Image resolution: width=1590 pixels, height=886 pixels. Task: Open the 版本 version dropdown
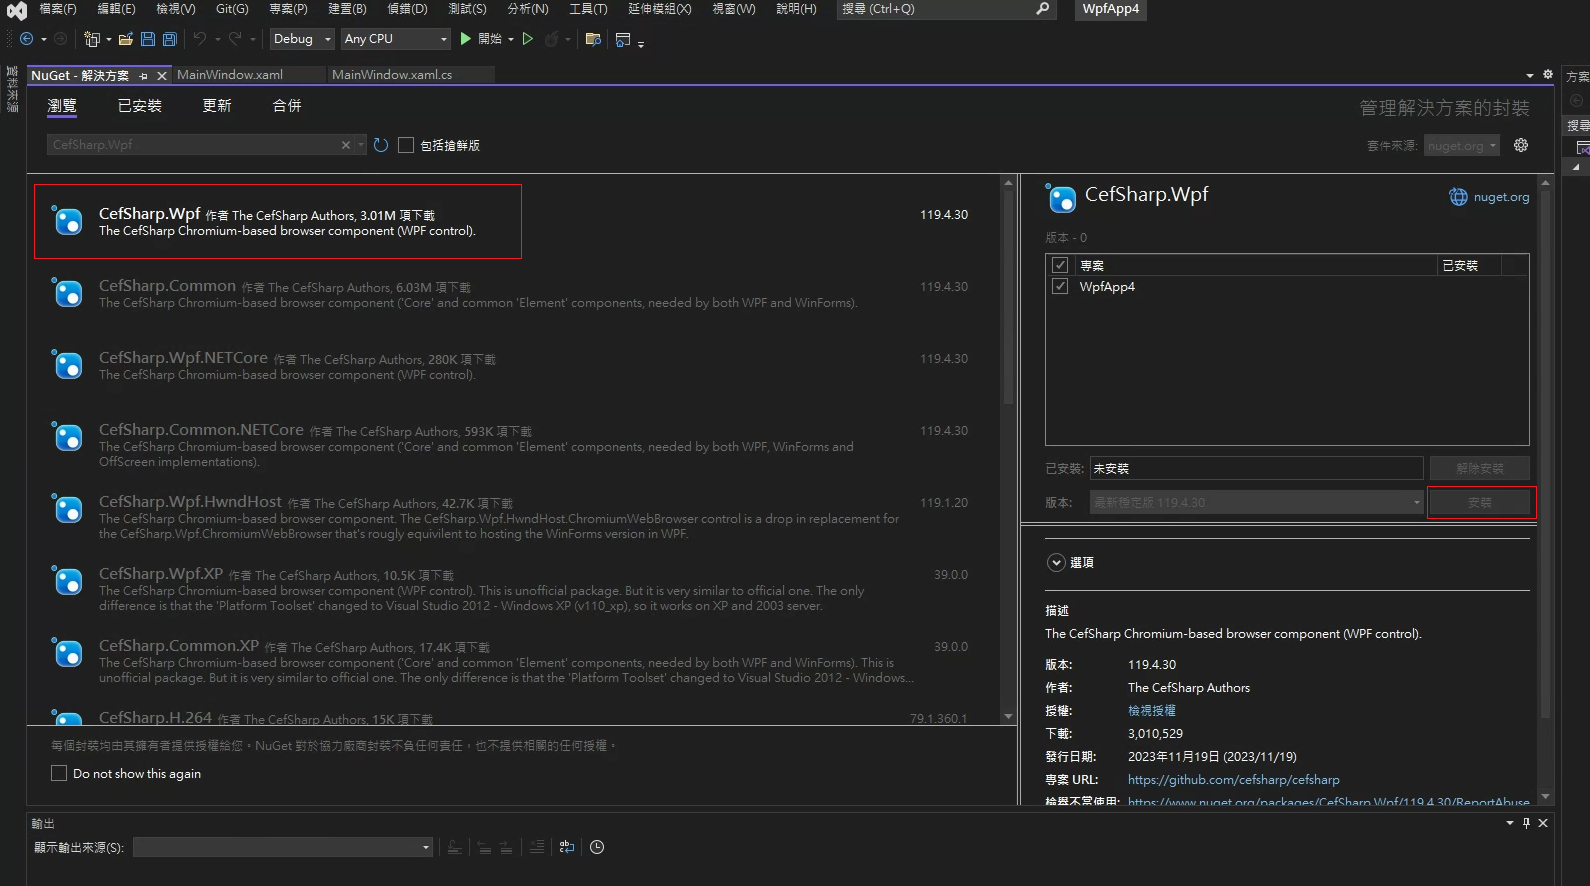1256,502
